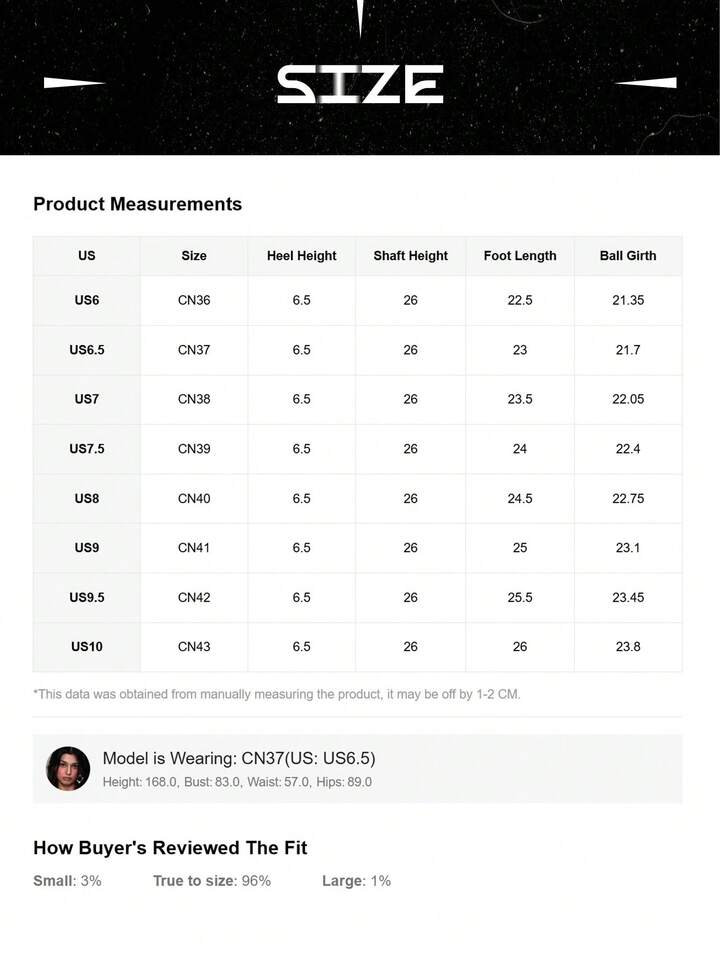The image size is (720, 959).
Task: Click the 21.35 ball girth value
Action: tap(628, 301)
